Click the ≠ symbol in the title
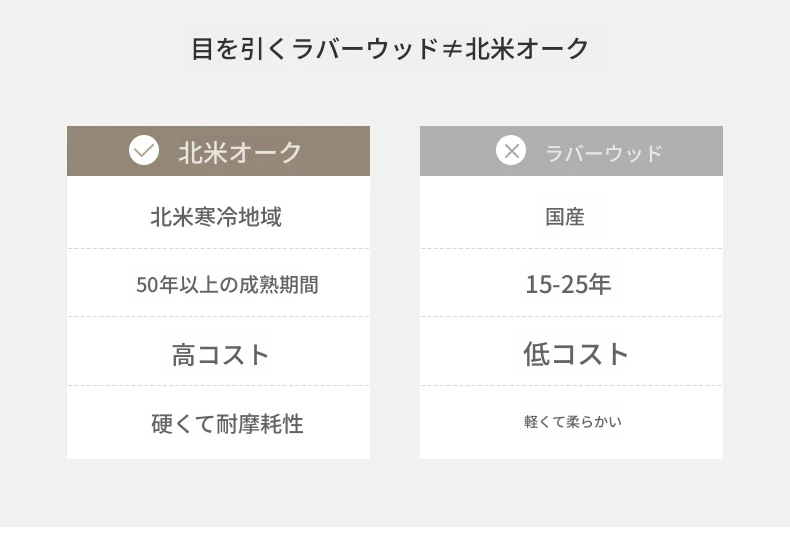790x552 pixels. [x=451, y=50]
